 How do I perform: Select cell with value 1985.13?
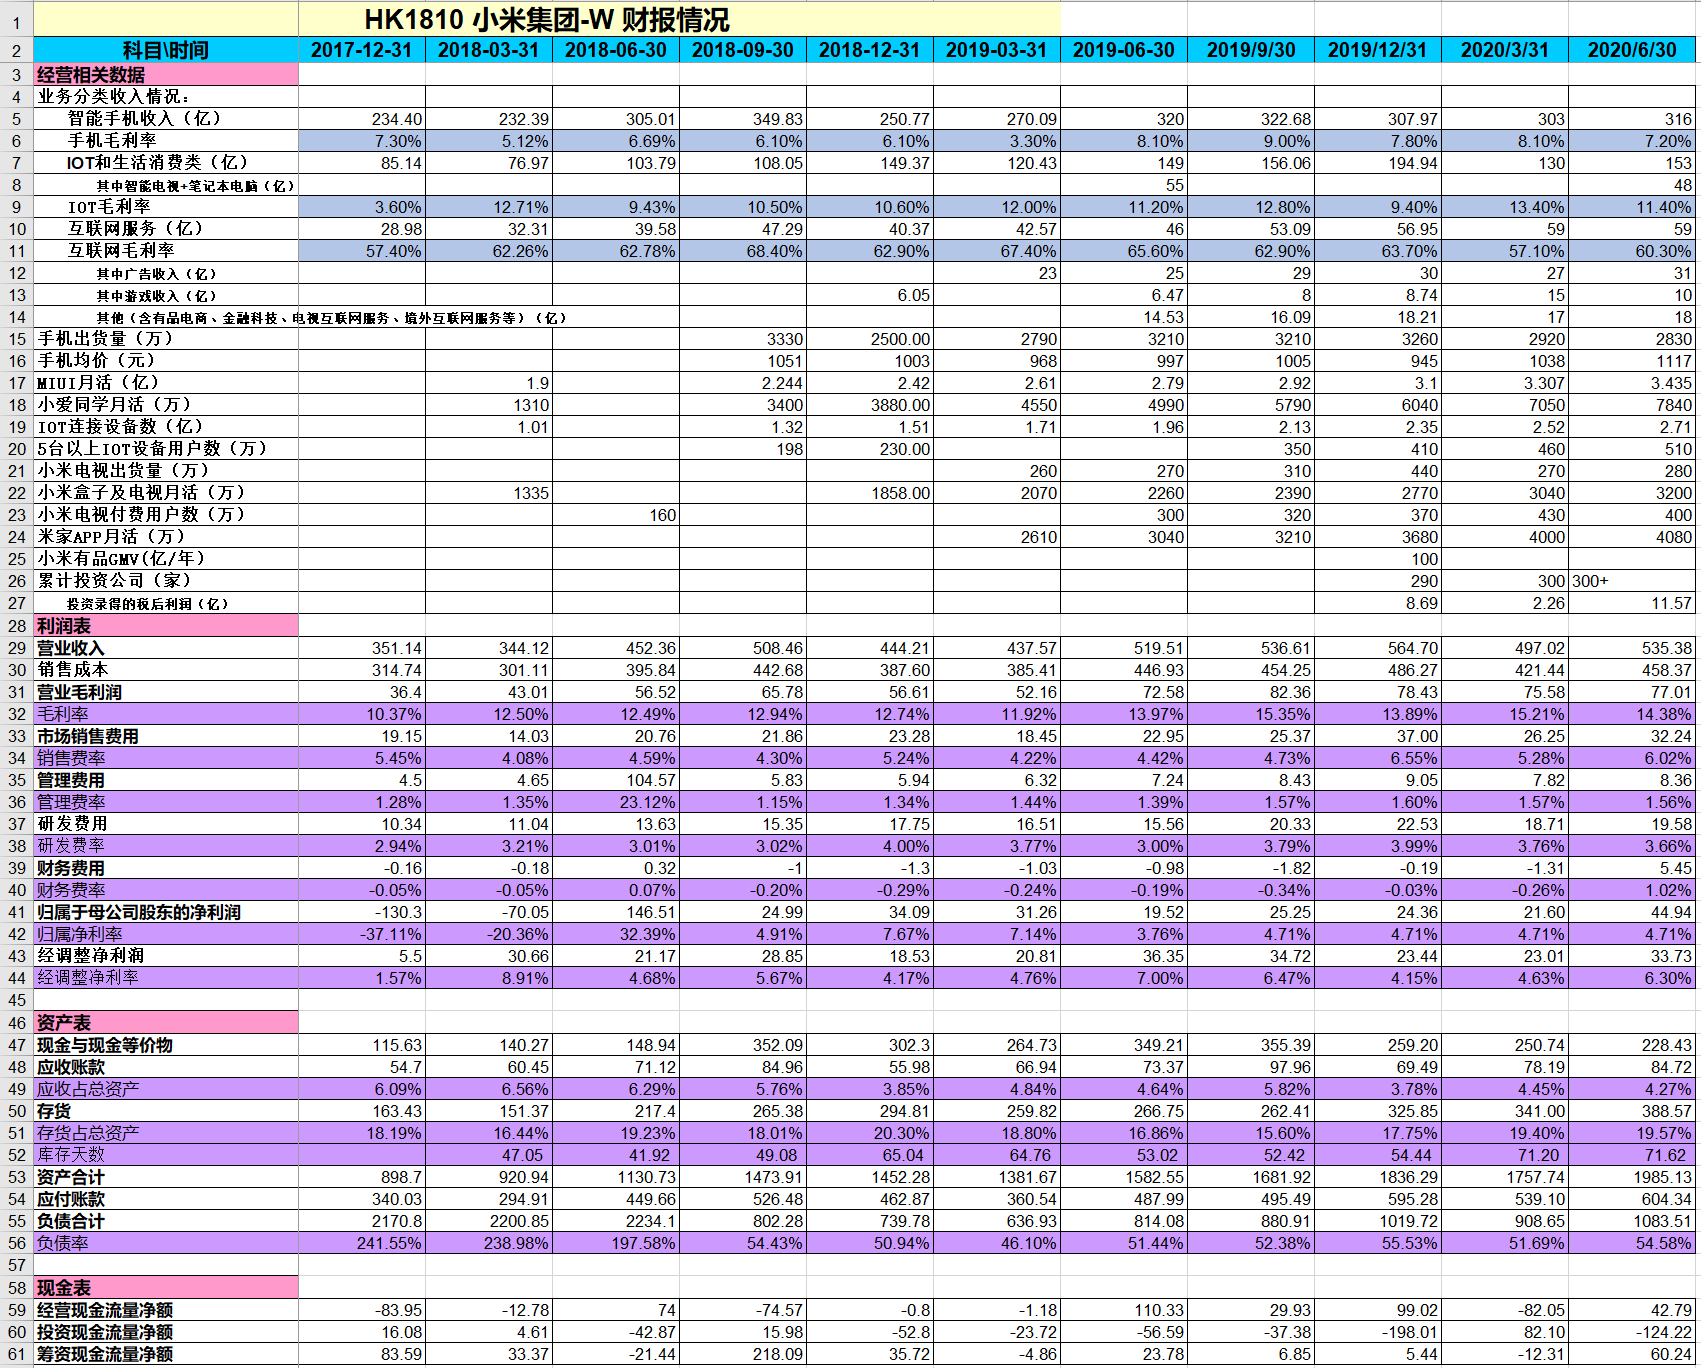coord(1632,1177)
